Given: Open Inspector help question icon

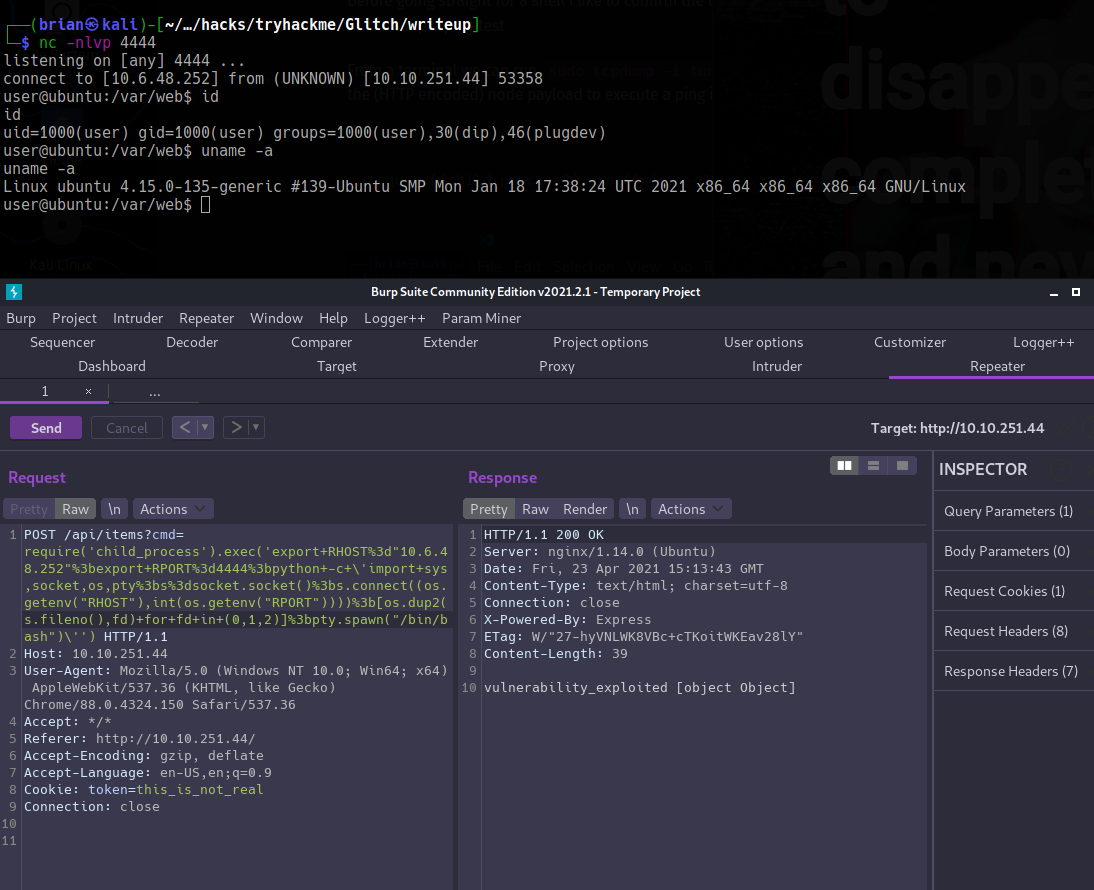Looking at the screenshot, I should (1061, 471).
